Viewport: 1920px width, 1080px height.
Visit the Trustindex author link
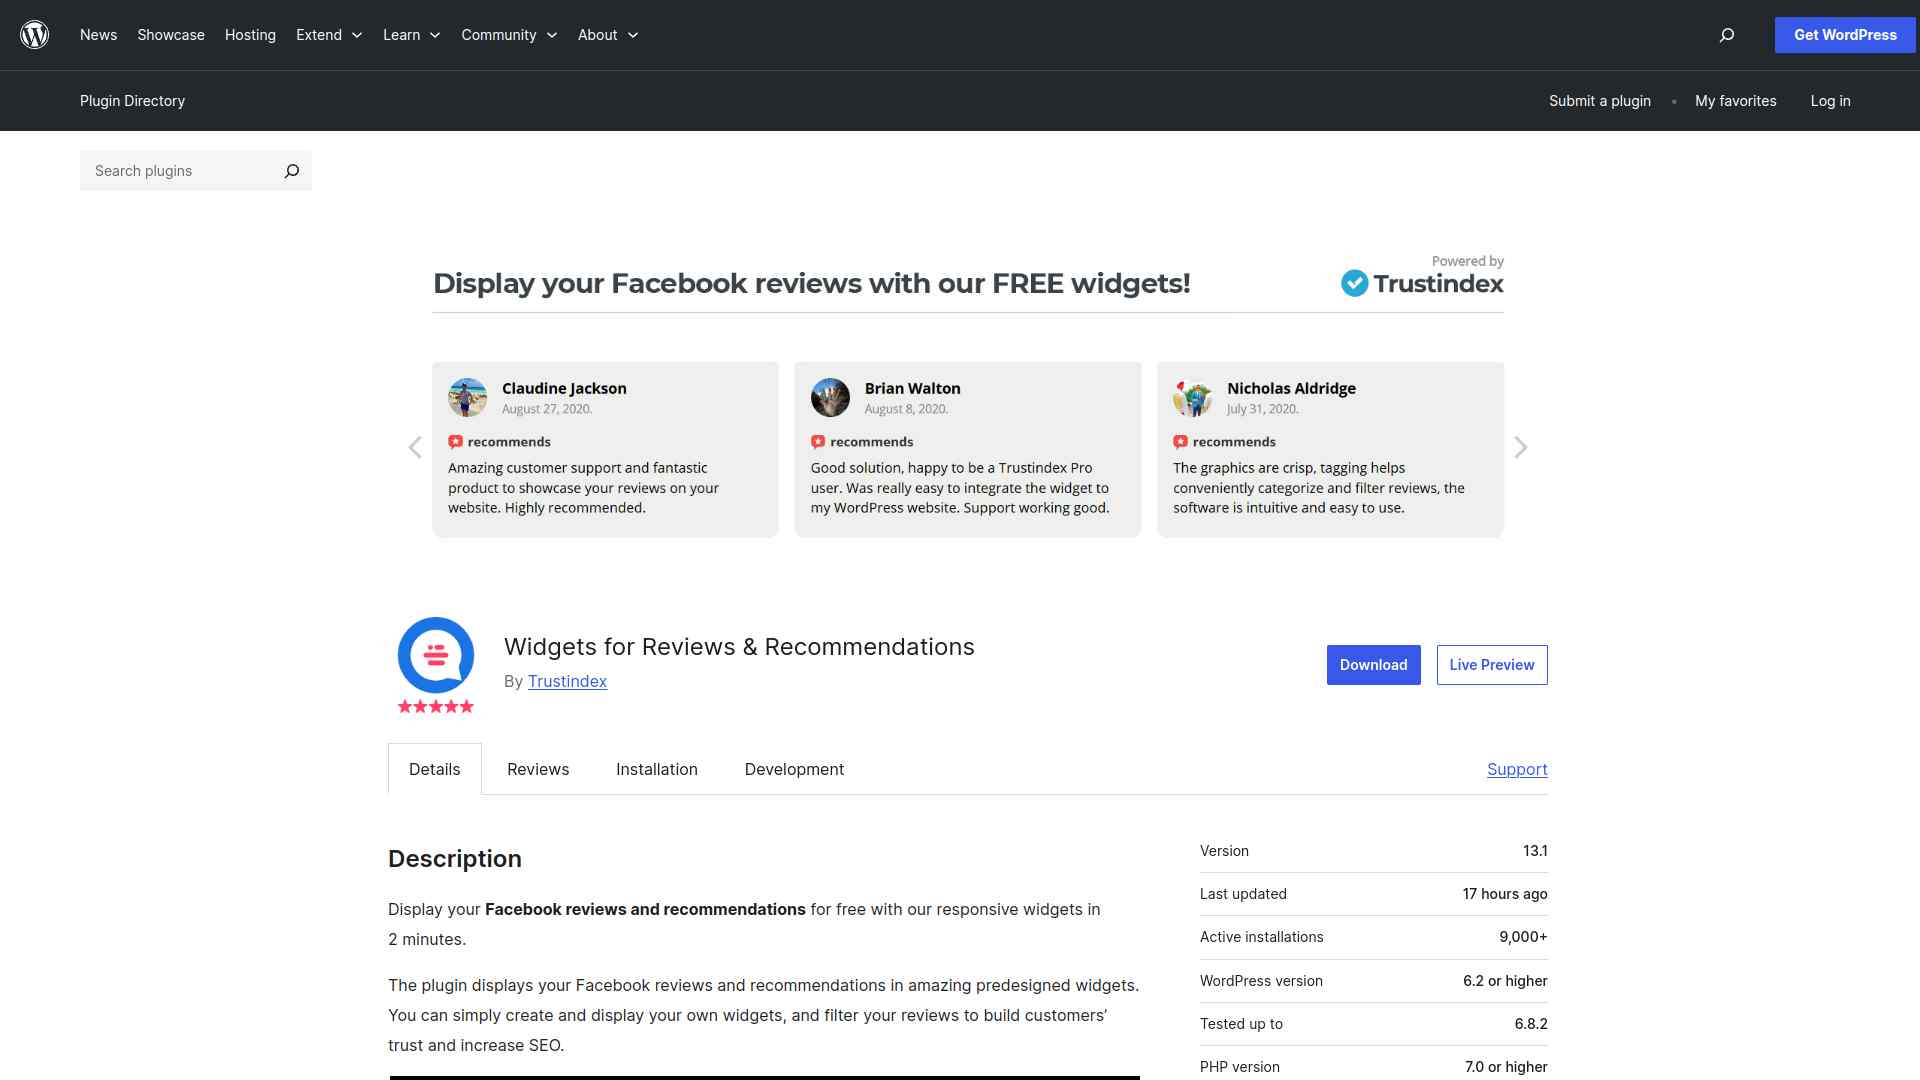click(567, 681)
